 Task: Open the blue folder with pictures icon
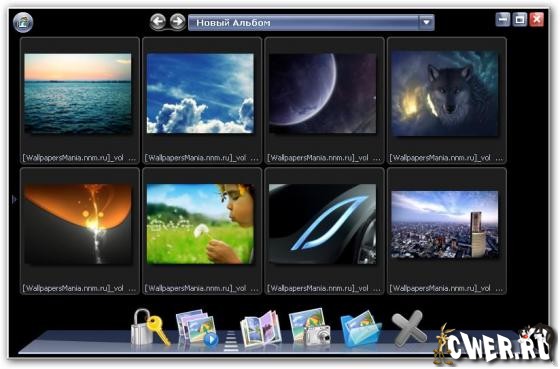360,329
